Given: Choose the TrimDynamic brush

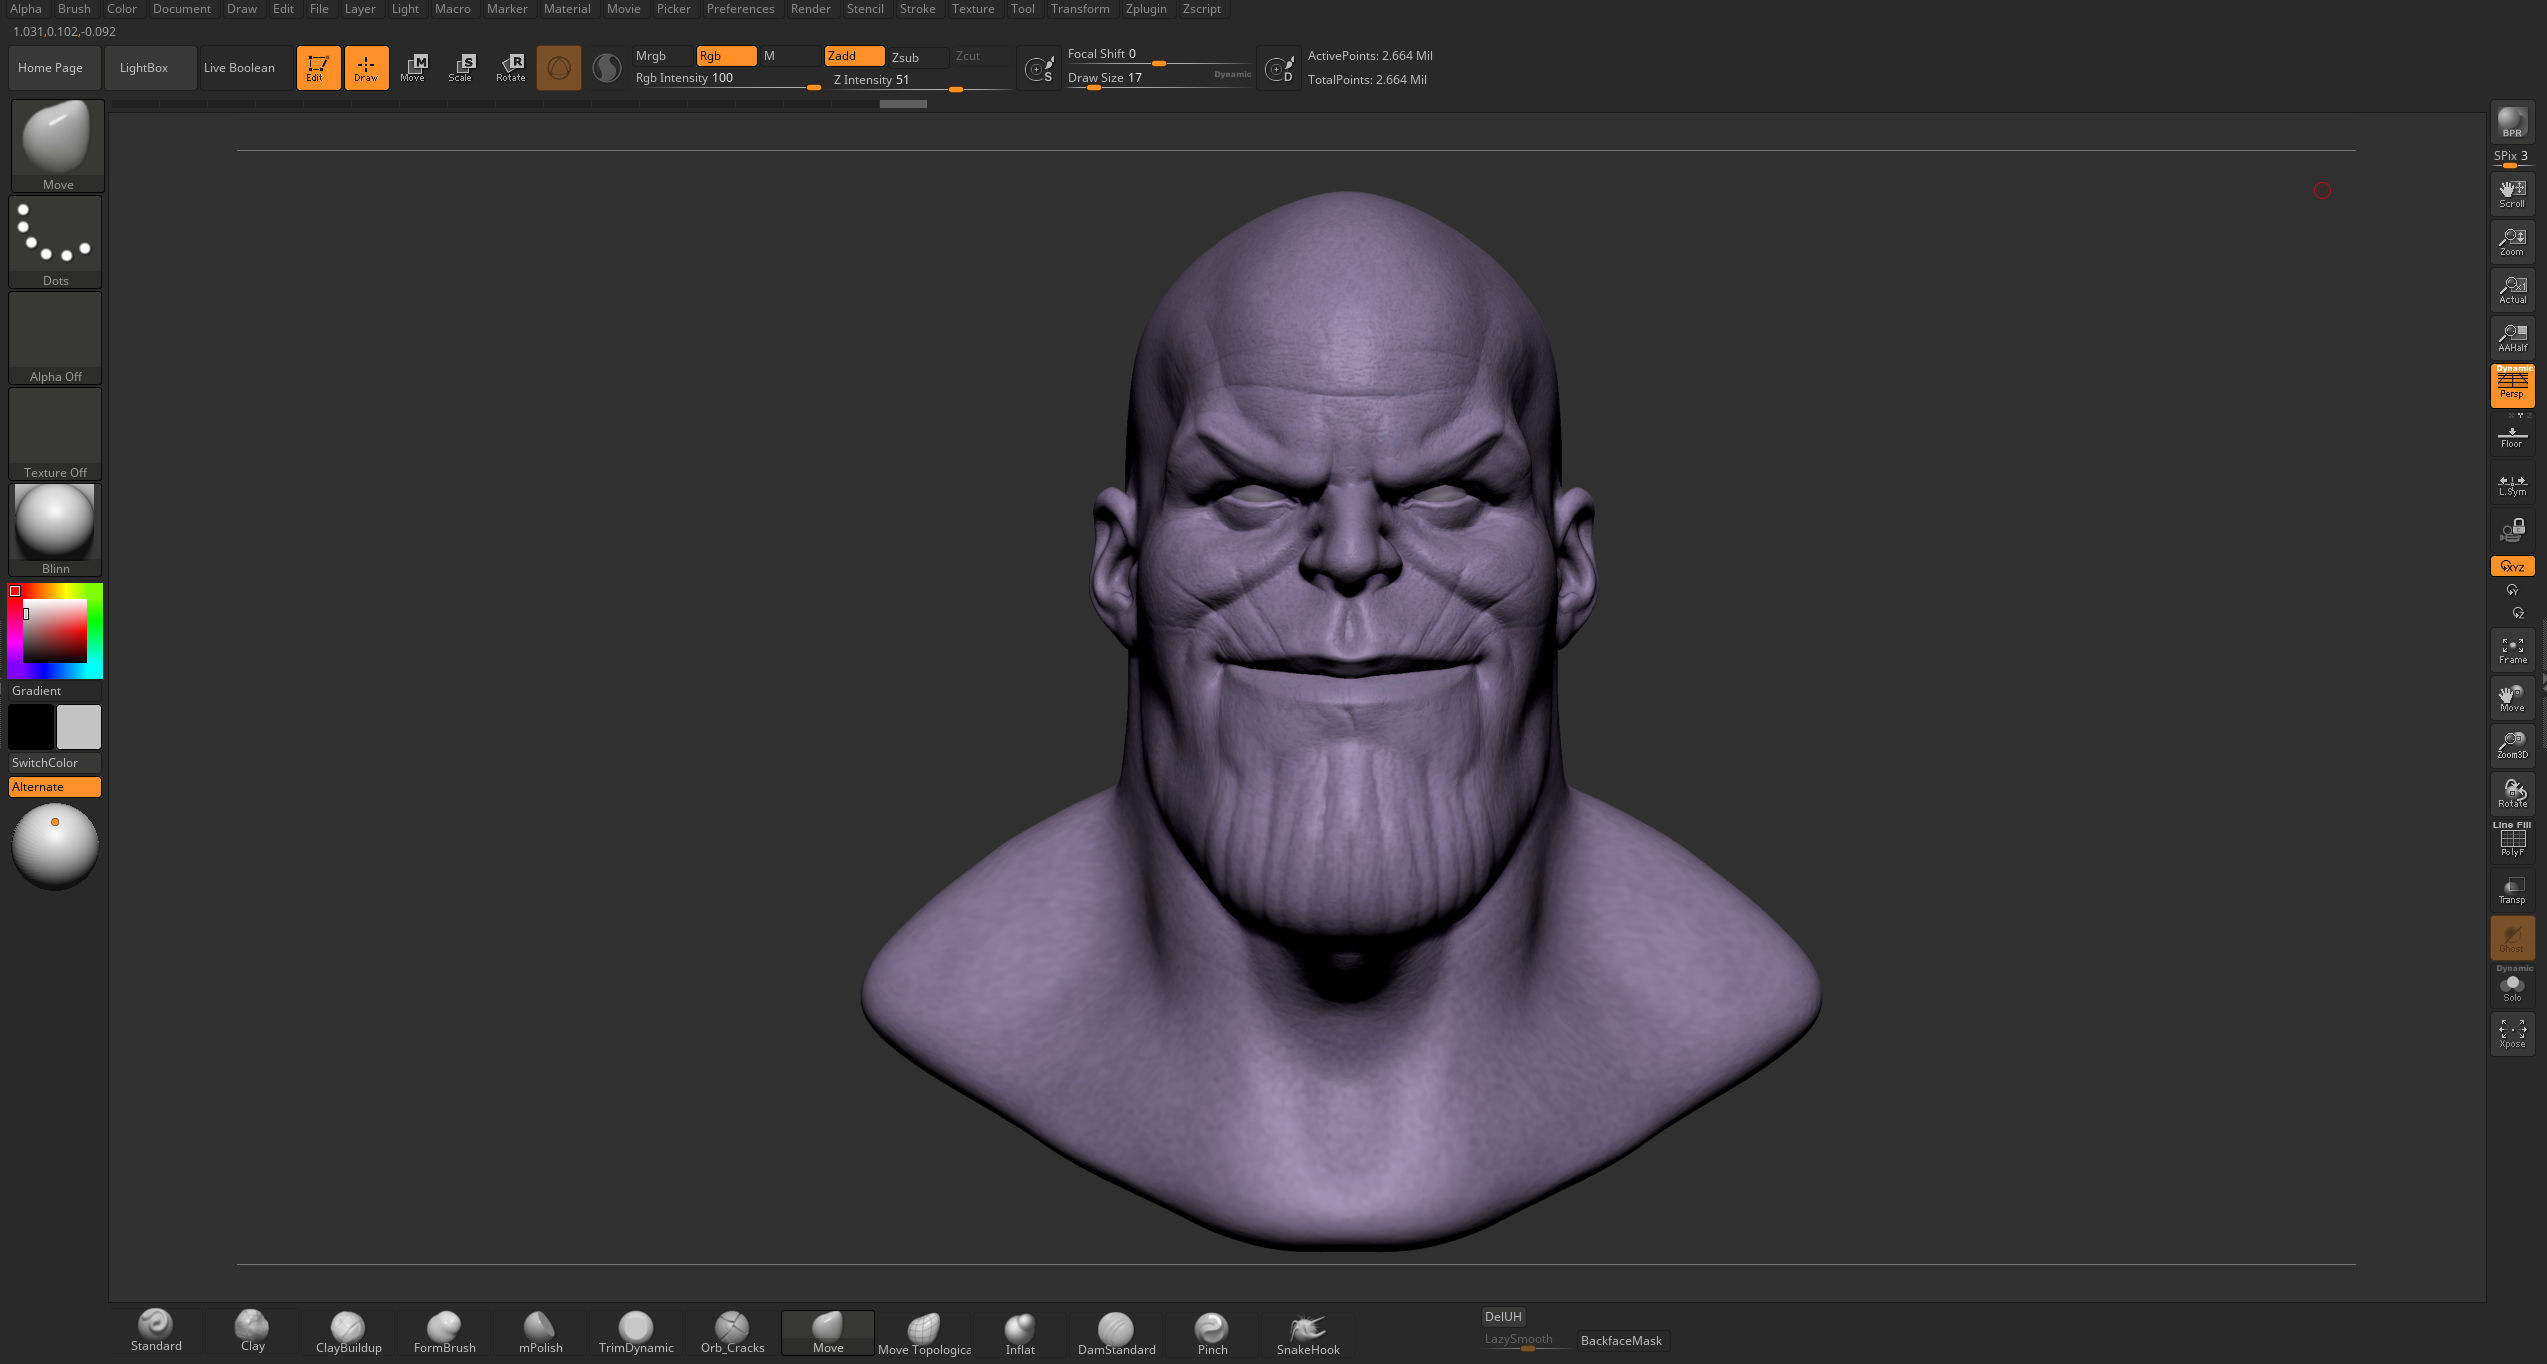Looking at the screenshot, I should (636, 1332).
